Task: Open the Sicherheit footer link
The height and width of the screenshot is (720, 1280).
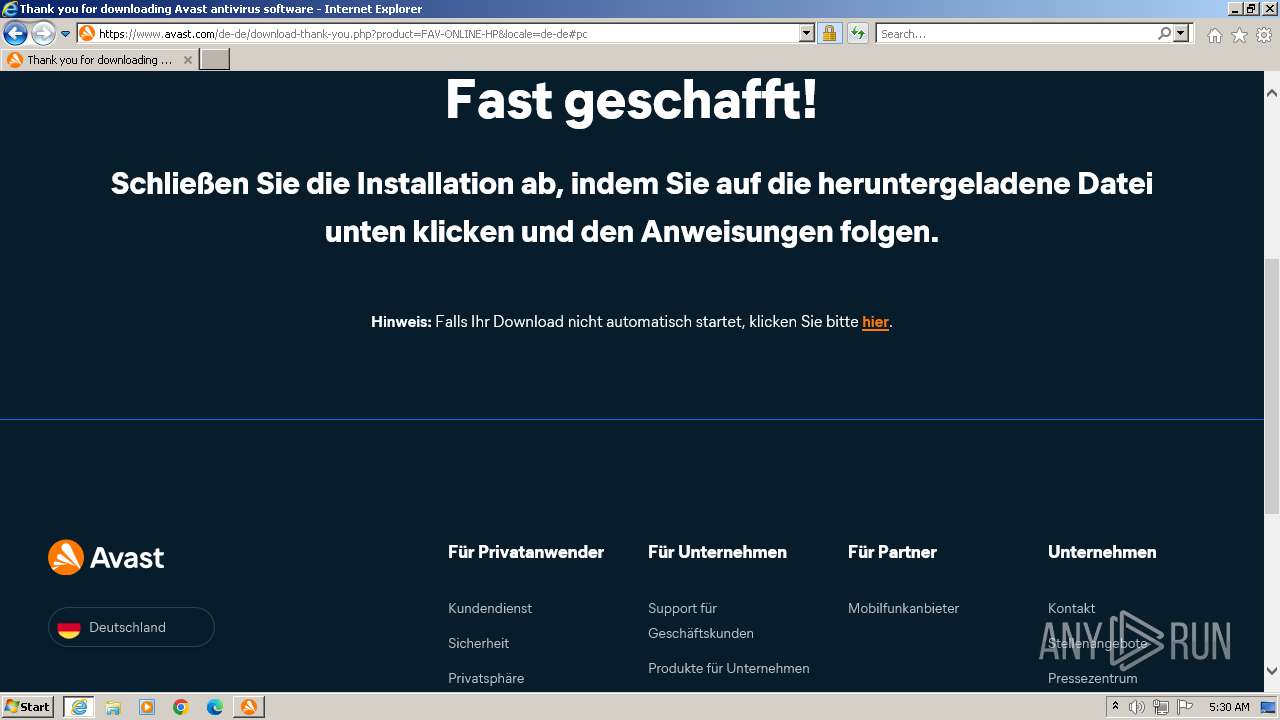Action: point(478,643)
